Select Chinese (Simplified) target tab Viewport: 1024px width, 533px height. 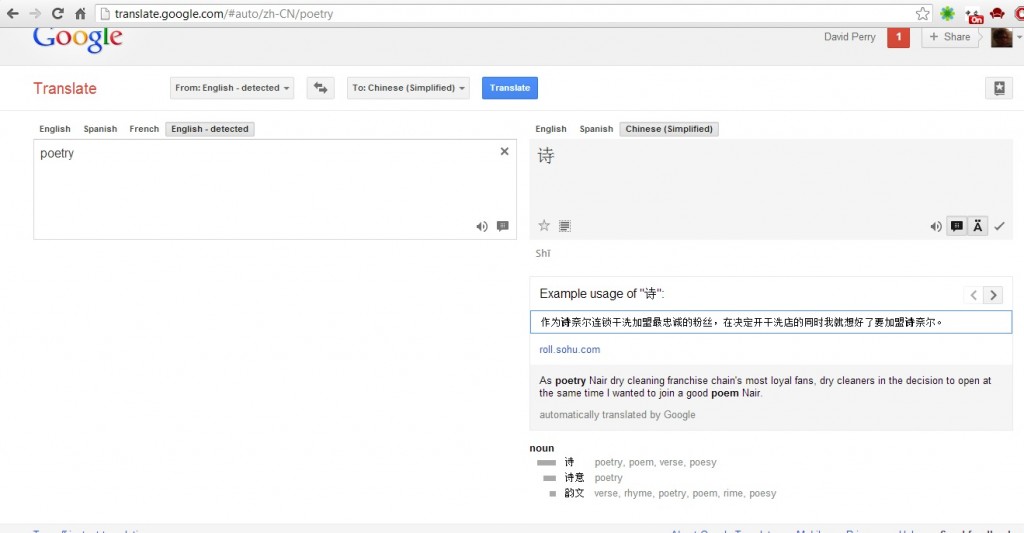pos(669,129)
